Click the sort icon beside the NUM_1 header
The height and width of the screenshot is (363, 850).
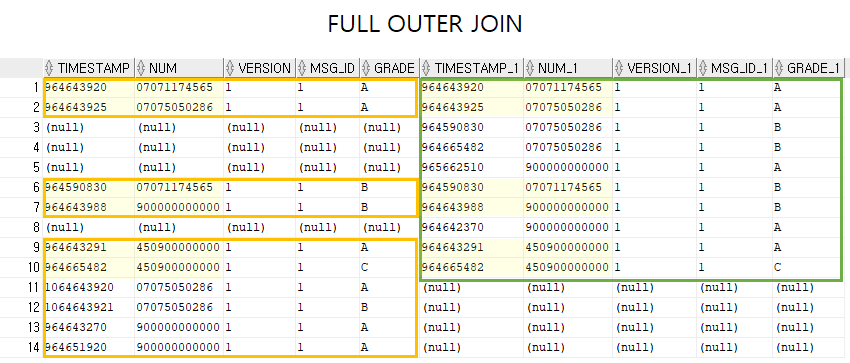pyautogui.click(x=530, y=68)
